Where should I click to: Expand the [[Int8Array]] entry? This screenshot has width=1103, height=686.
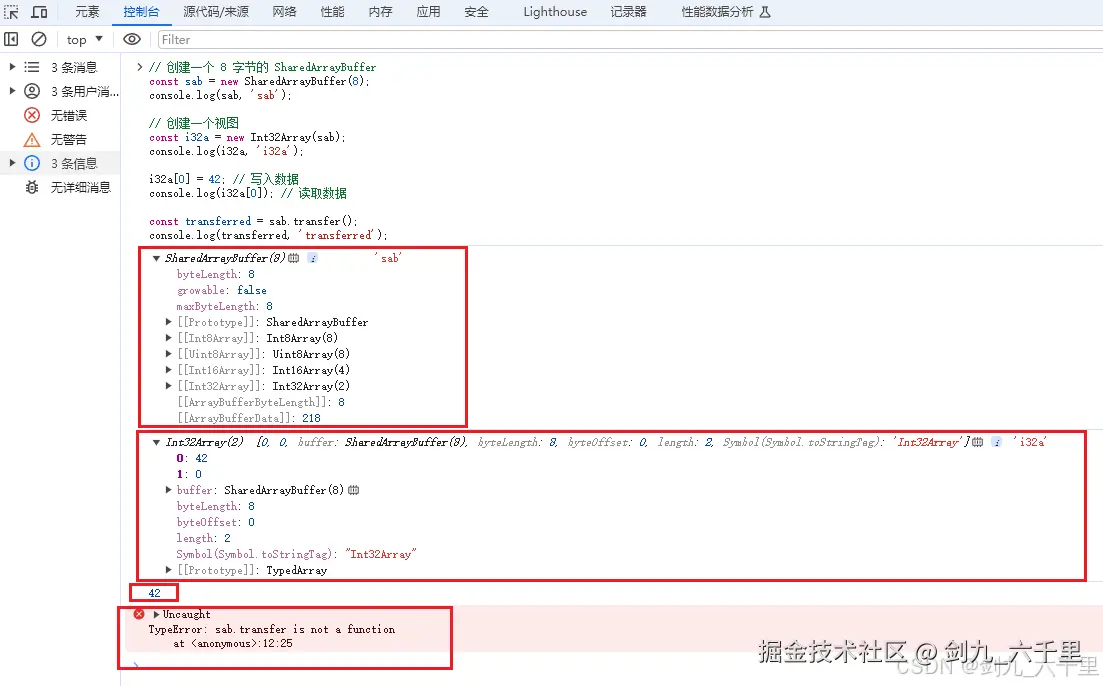click(x=169, y=338)
